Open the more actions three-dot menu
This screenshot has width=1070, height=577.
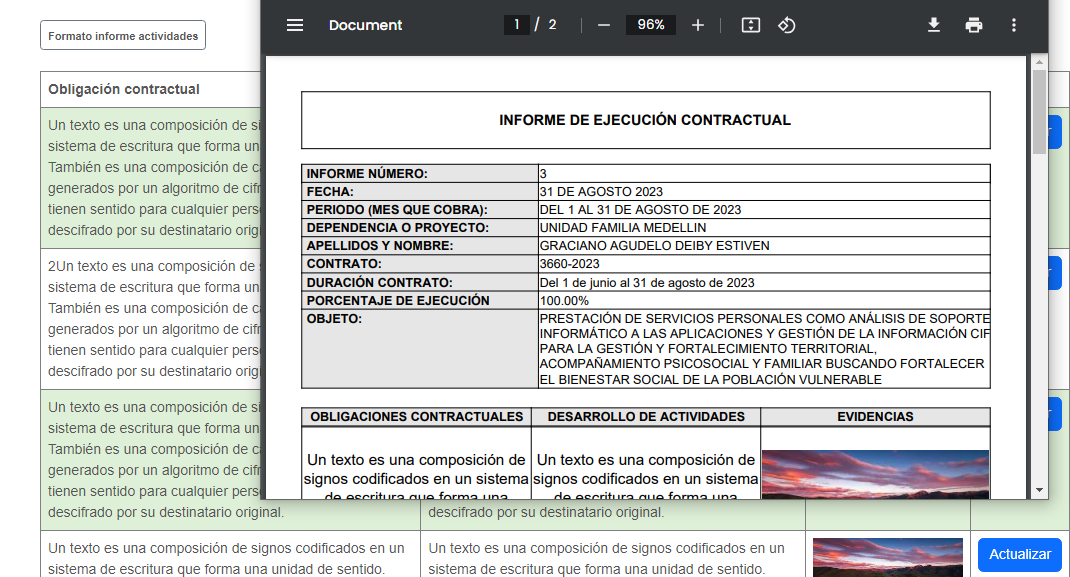tap(1013, 25)
